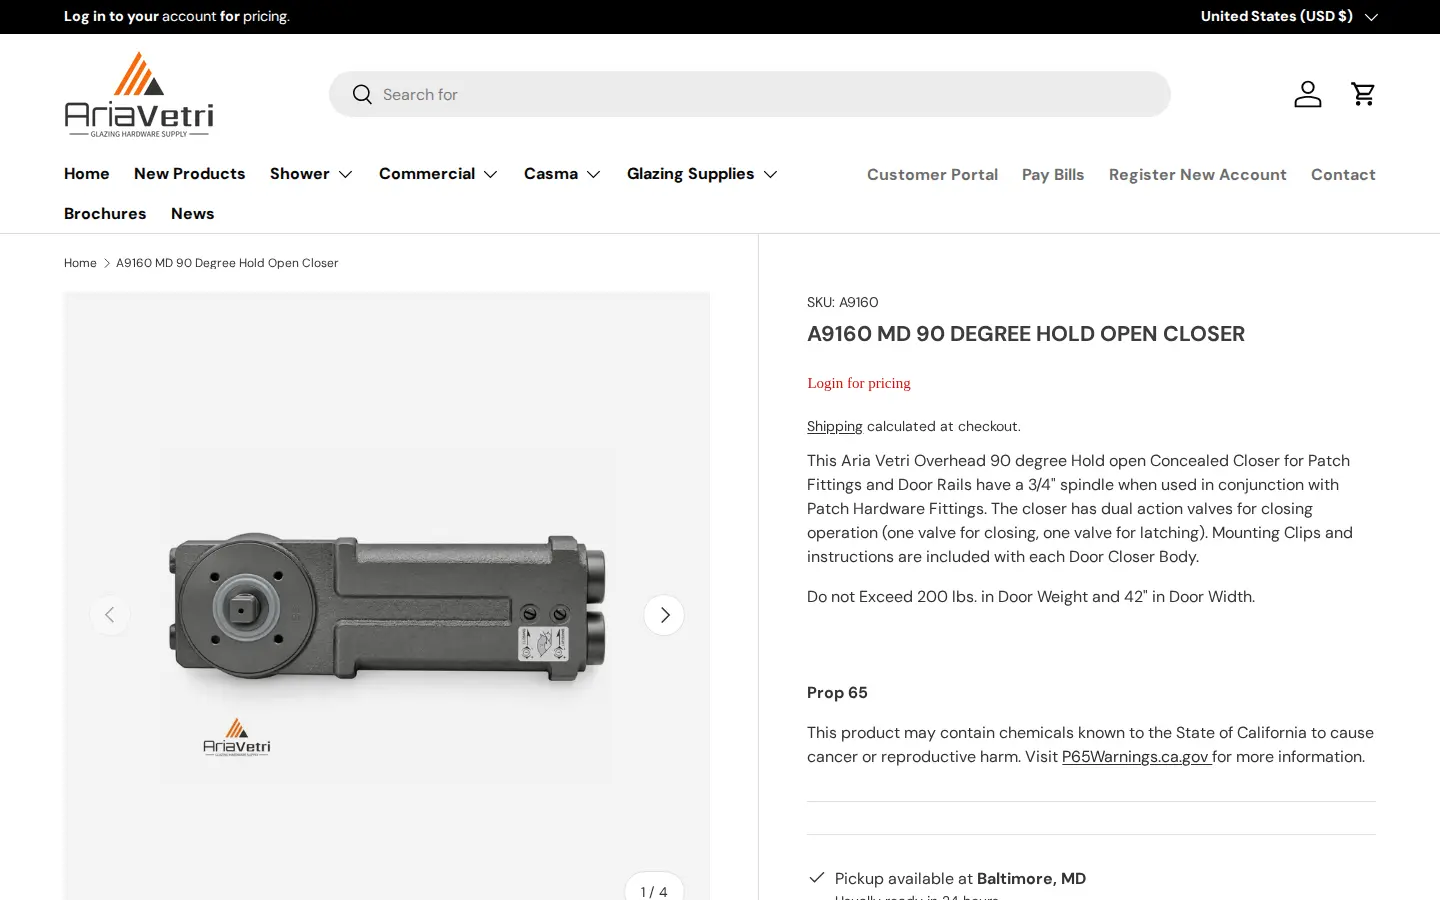Open the Shipping policy link
Viewport: 1440px width, 900px height.
835,426
